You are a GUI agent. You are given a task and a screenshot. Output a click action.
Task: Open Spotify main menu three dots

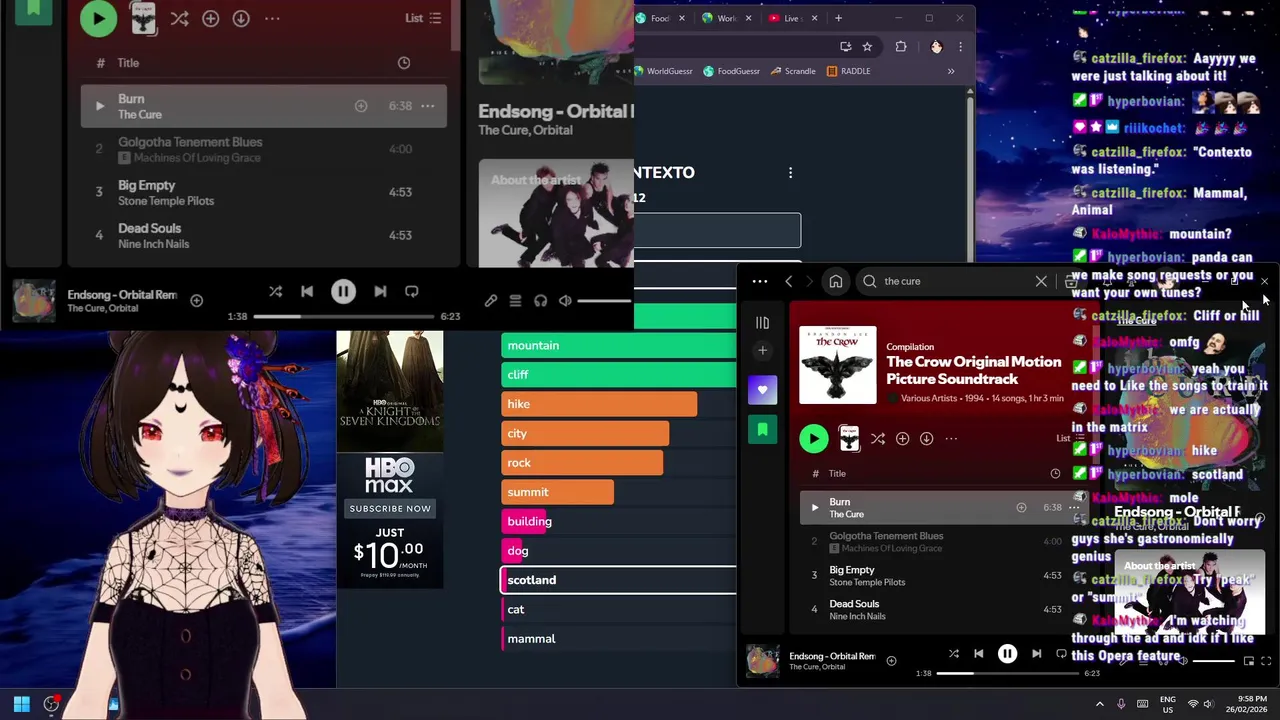tap(760, 281)
